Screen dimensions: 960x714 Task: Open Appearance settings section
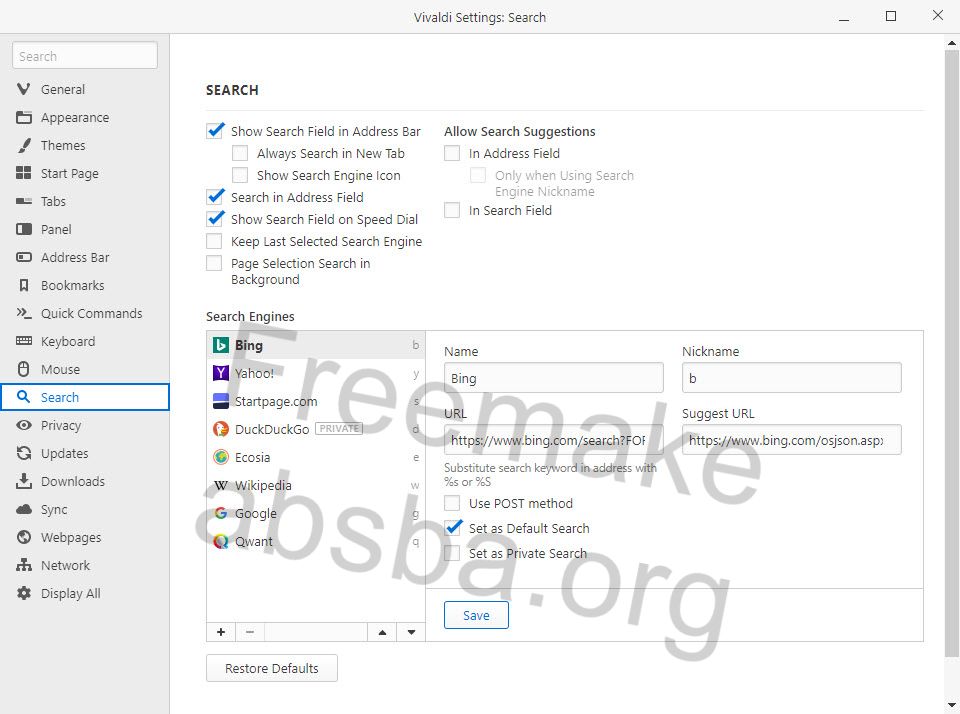(x=84, y=118)
